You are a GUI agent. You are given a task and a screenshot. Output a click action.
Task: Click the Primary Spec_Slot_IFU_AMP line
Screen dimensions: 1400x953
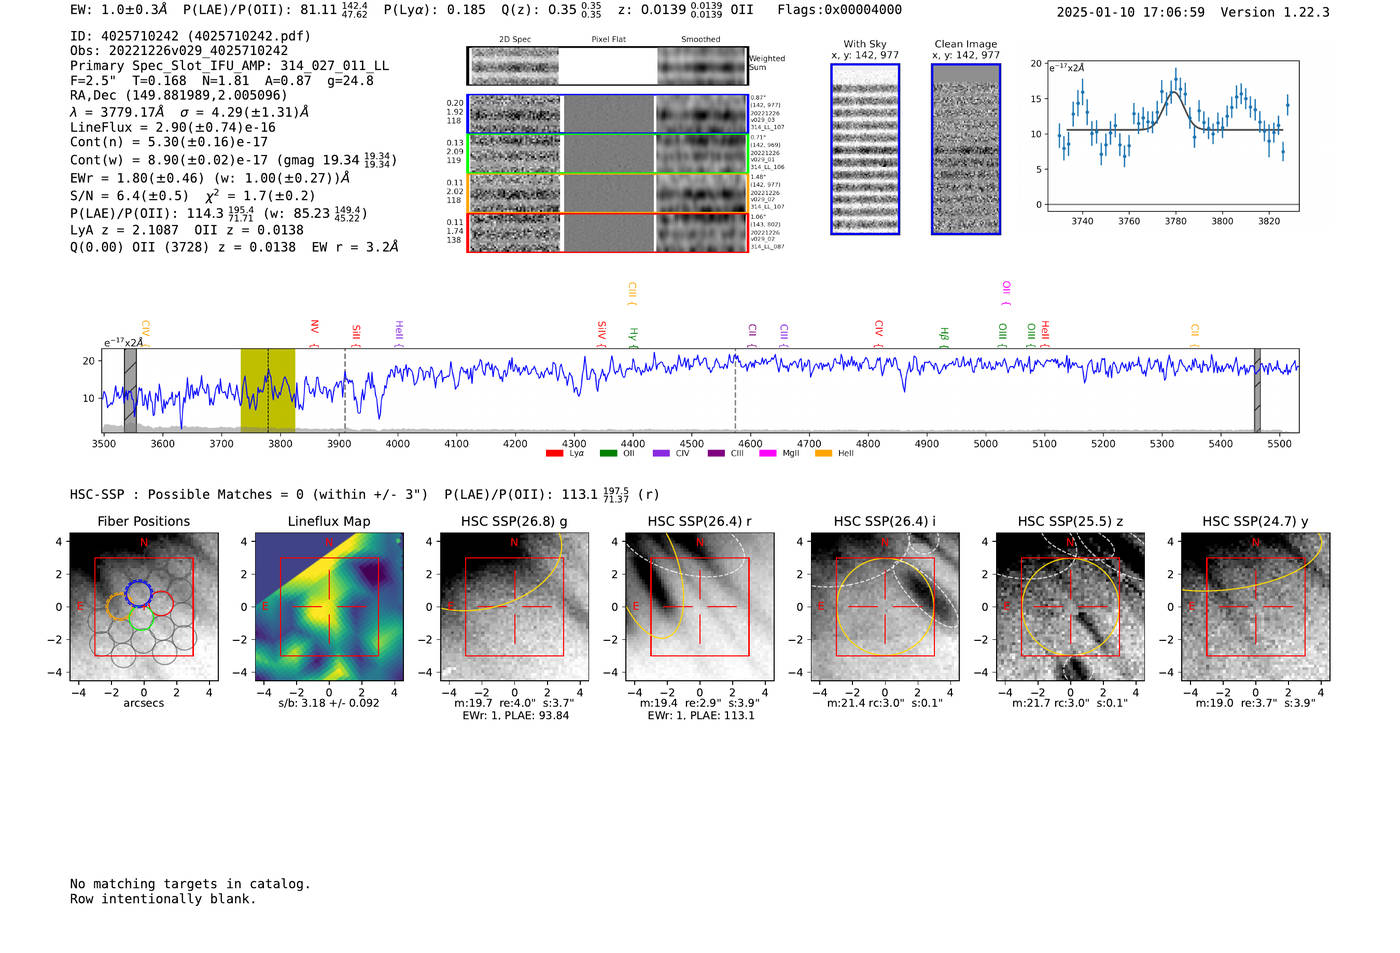[x=229, y=66]
